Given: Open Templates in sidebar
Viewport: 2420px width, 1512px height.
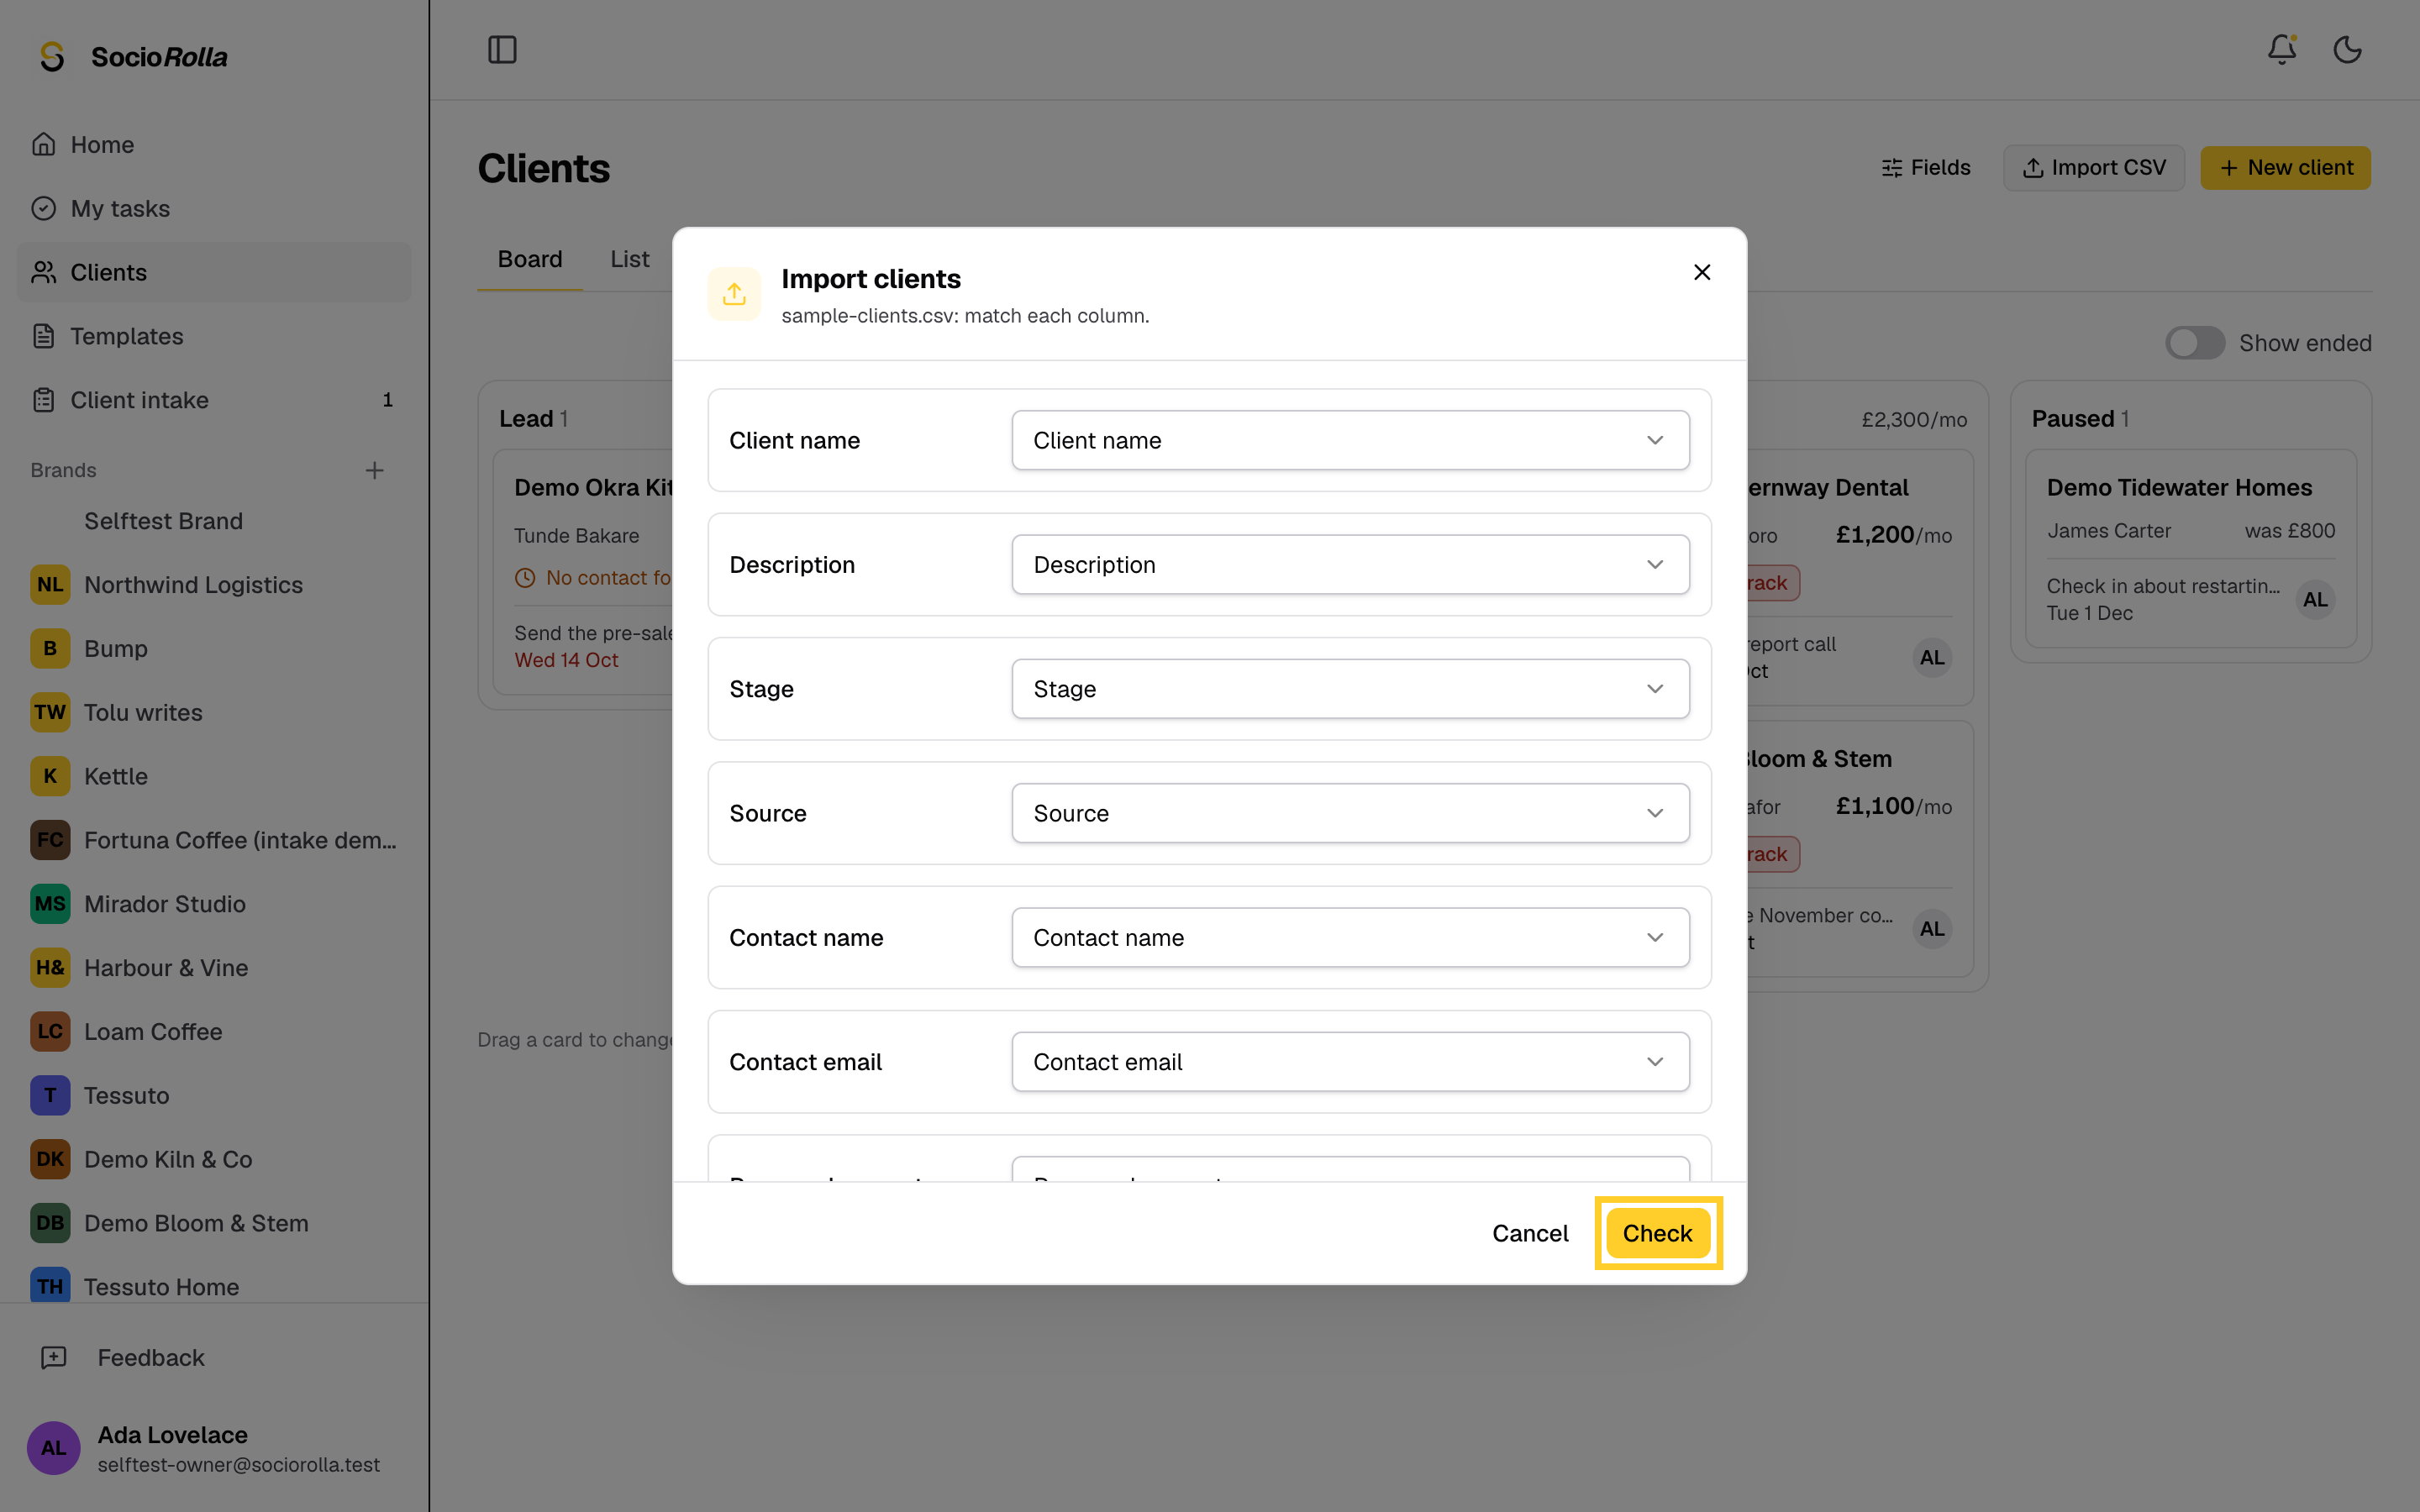Looking at the screenshot, I should [214, 336].
